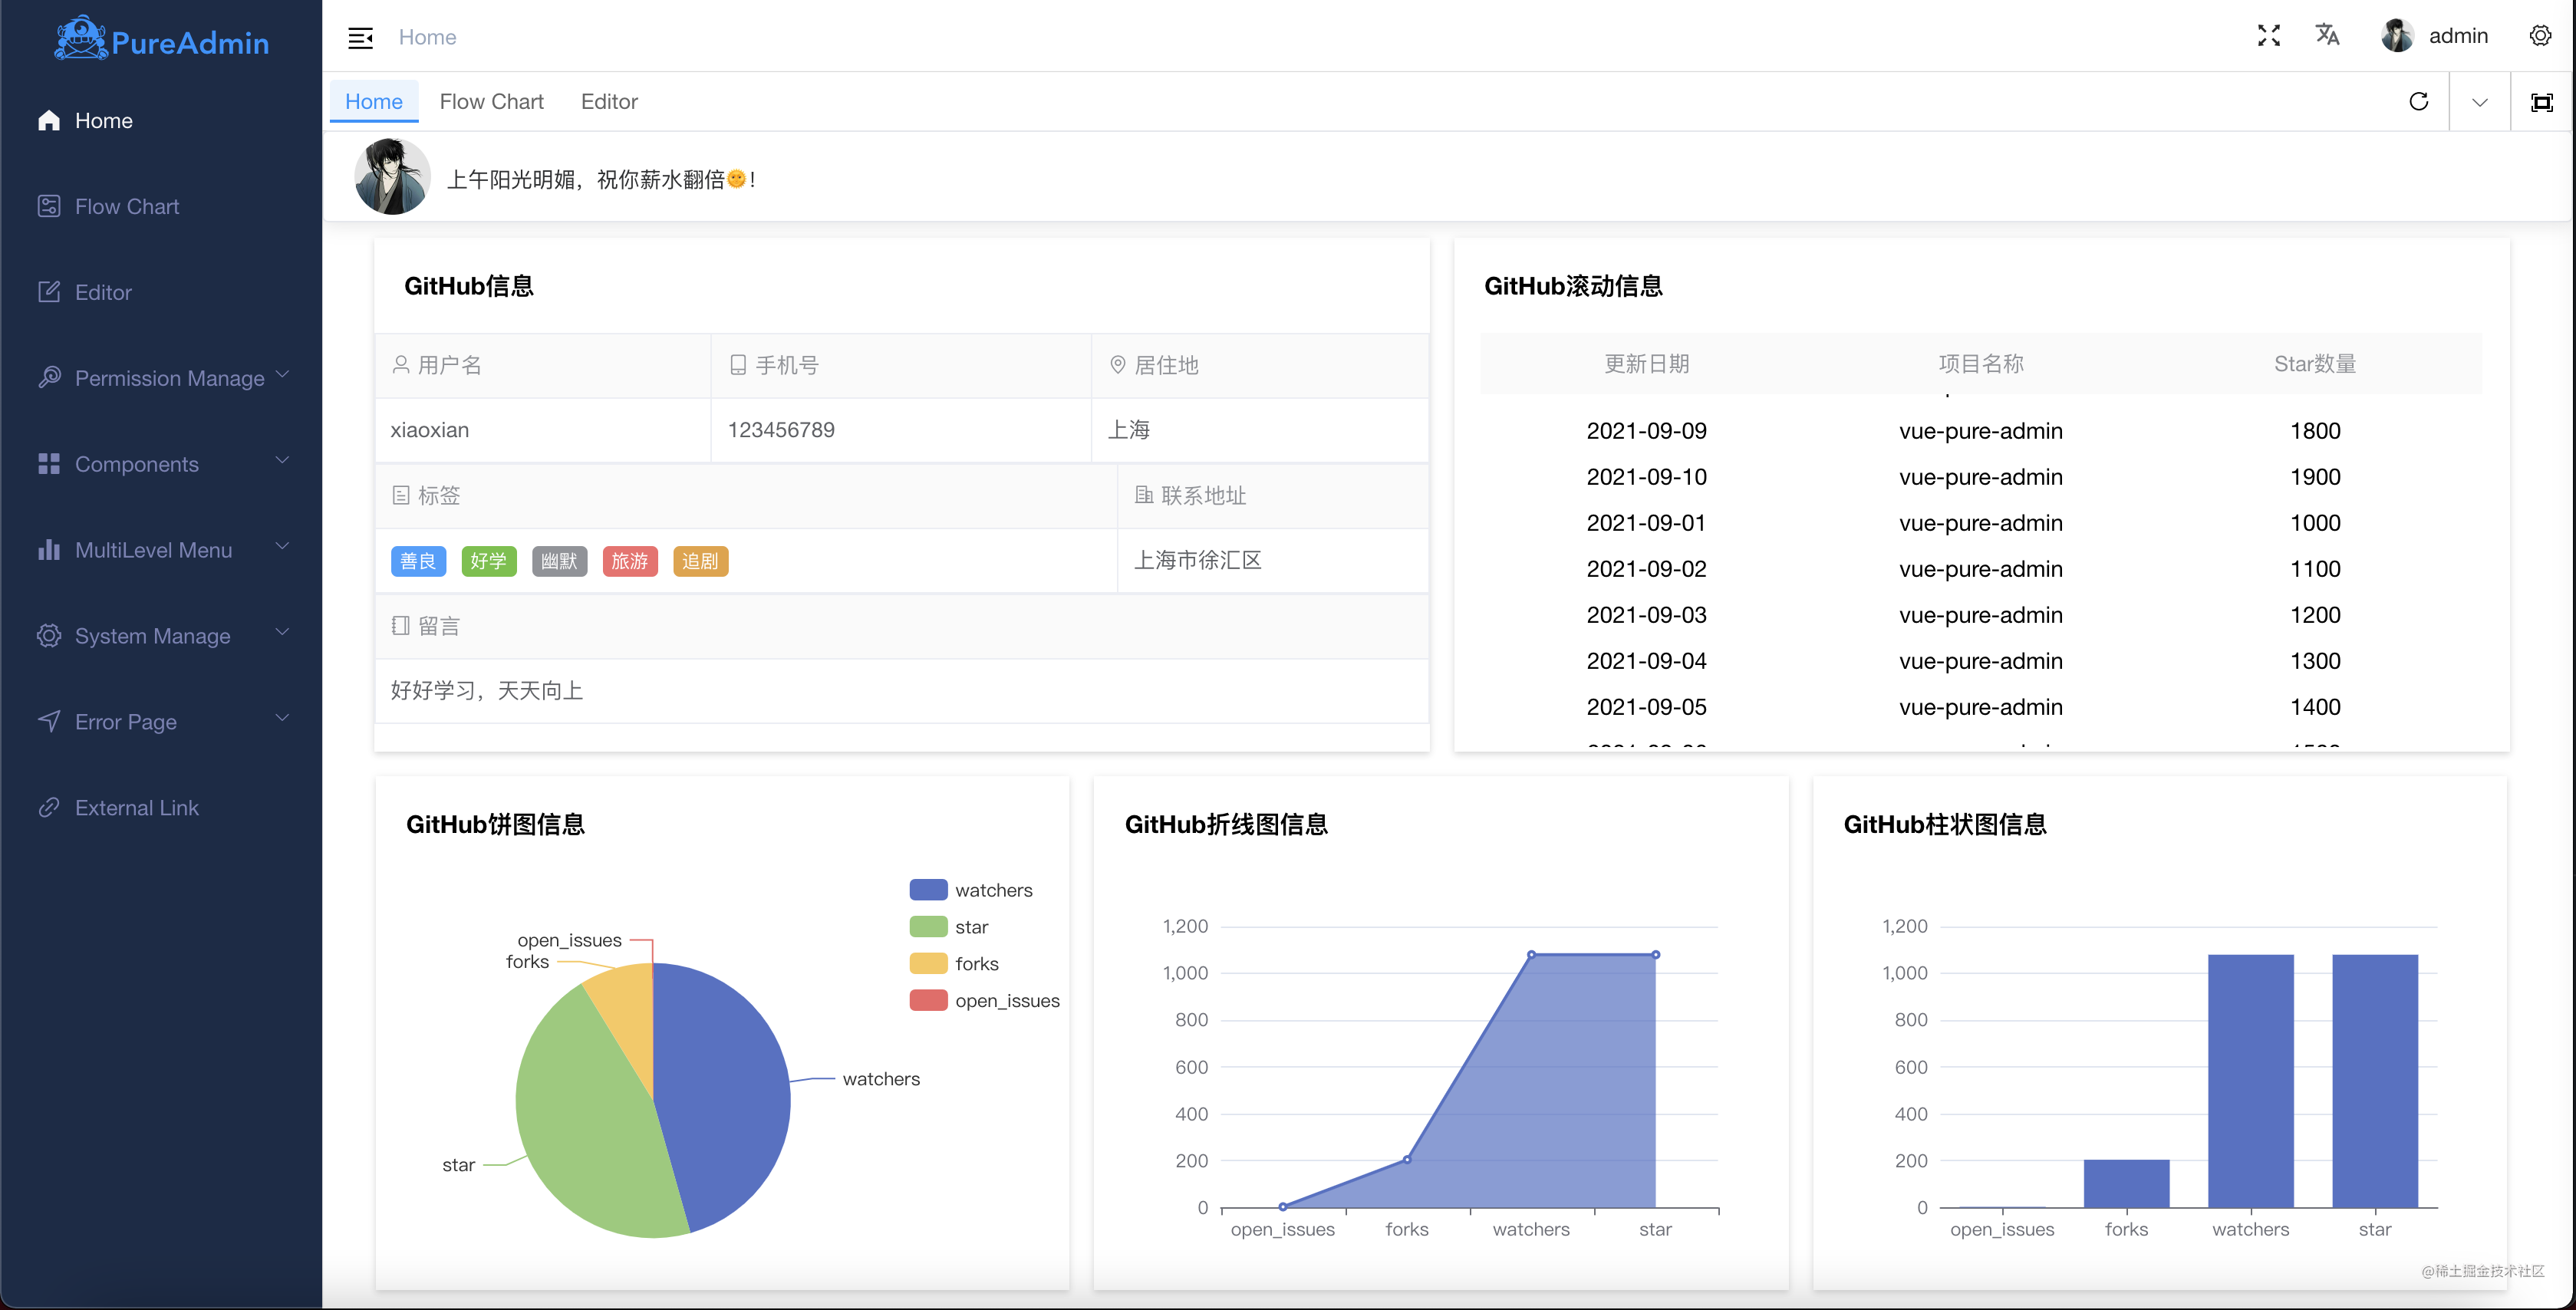Expand Permission Manage submenu chevron
2576x1310 pixels.
[x=283, y=375]
